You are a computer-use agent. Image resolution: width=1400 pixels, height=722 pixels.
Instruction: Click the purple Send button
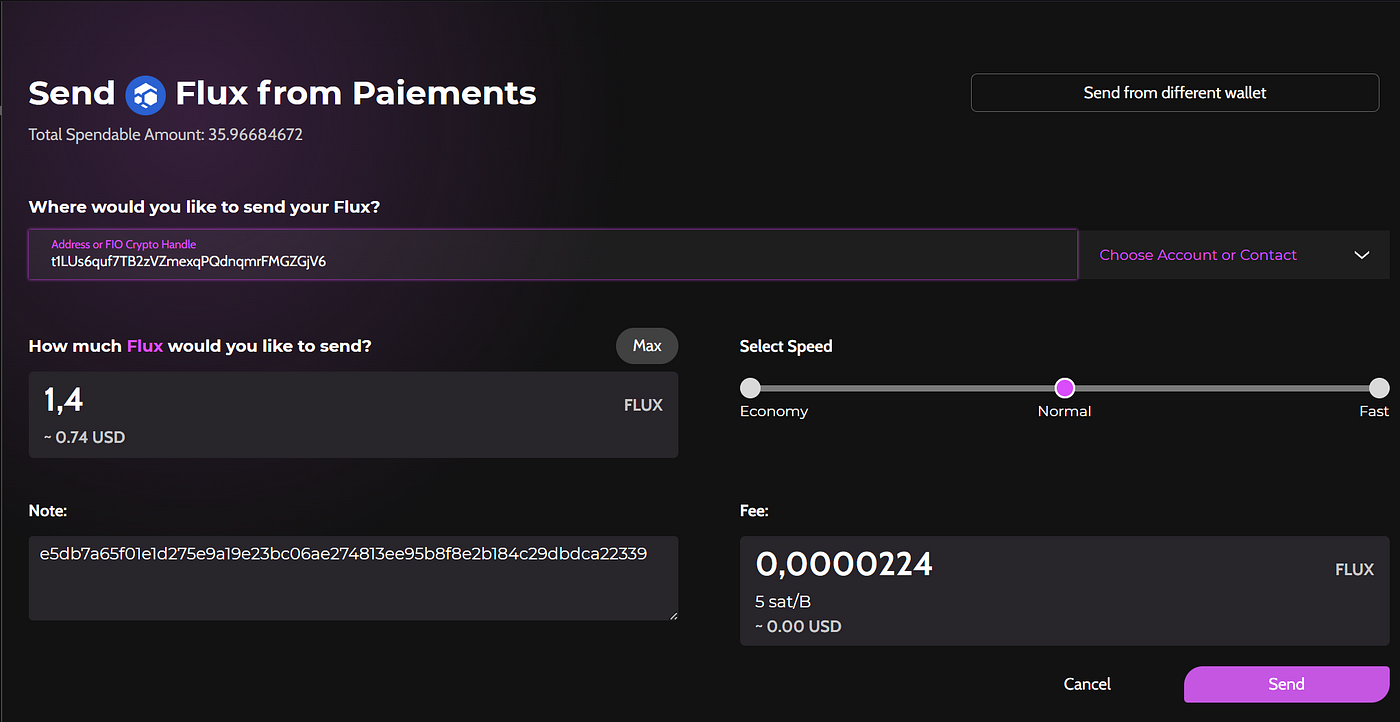pos(1286,684)
